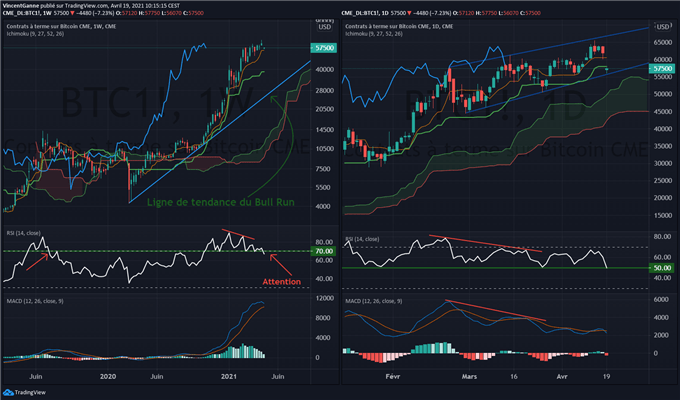The width and height of the screenshot is (680, 400).
Task: Click the 60000 price axis label
Action: (663, 59)
